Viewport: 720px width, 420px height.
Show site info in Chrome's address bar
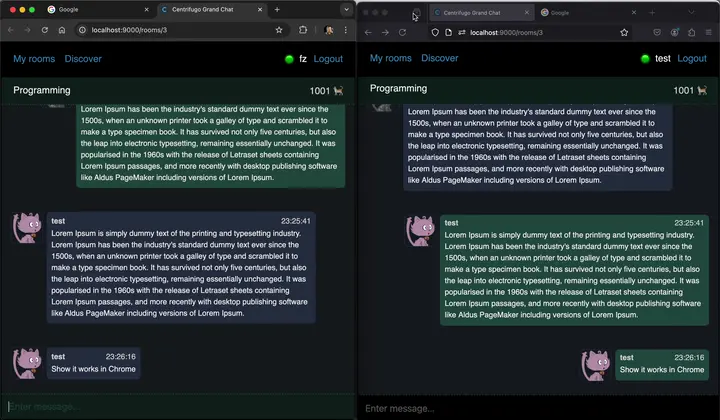click(x=82, y=30)
